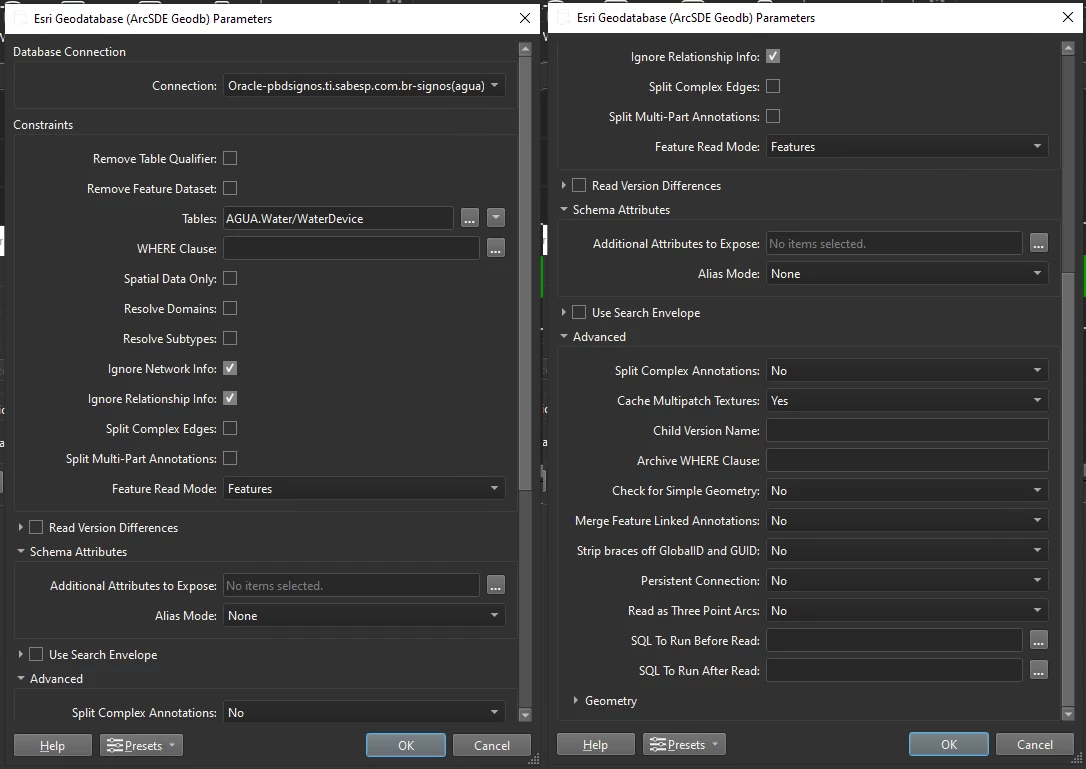1086x769 pixels.
Task: Toggle Remove Feature Dataset checkbox
Action: click(x=230, y=188)
